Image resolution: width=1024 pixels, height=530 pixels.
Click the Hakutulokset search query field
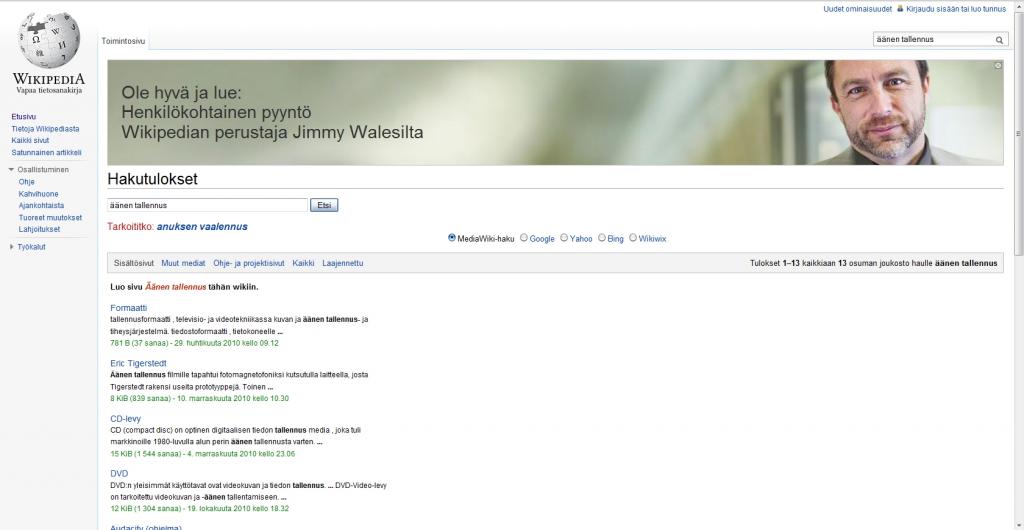[x=207, y=206]
